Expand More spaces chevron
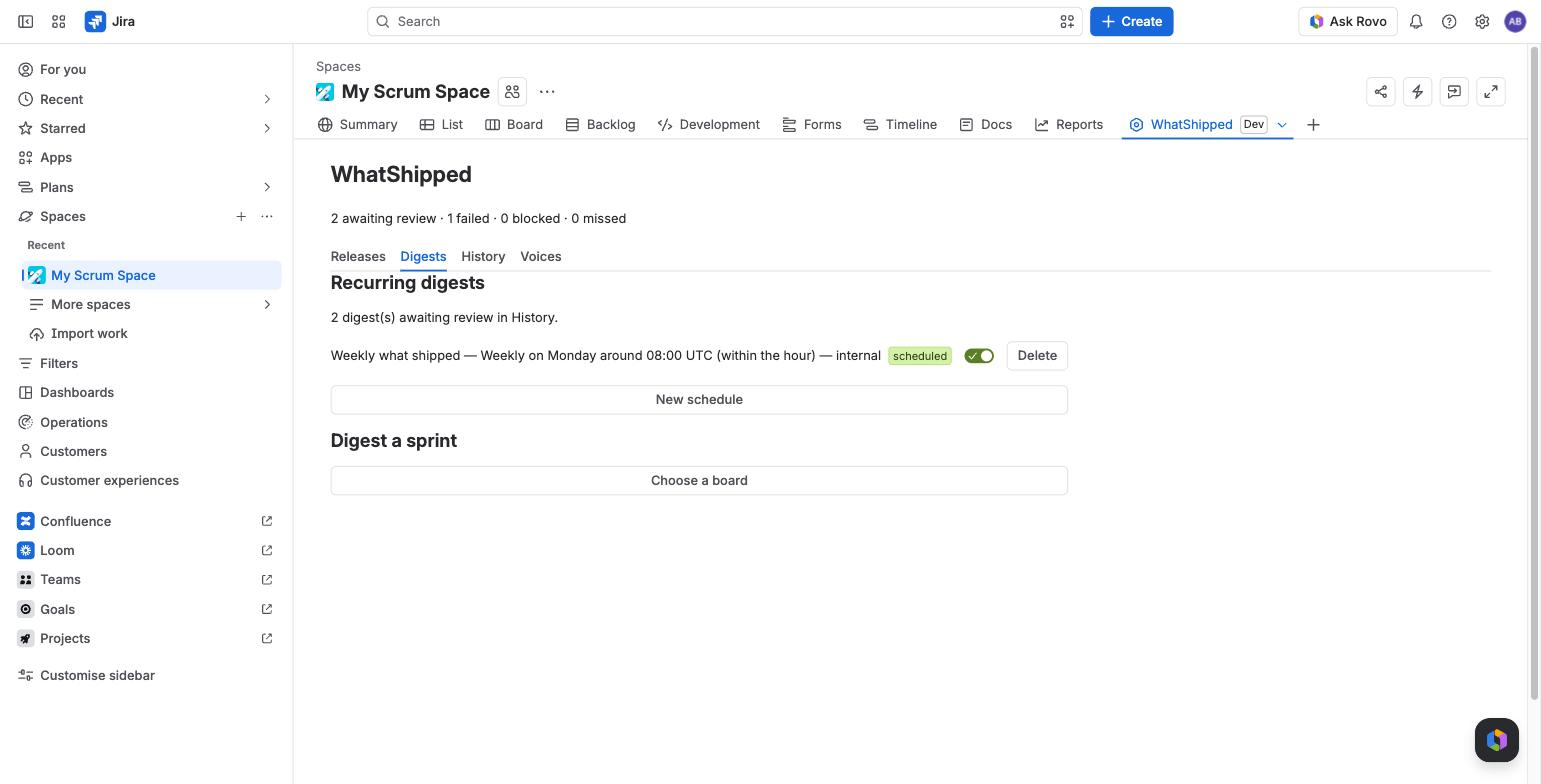 (x=267, y=304)
